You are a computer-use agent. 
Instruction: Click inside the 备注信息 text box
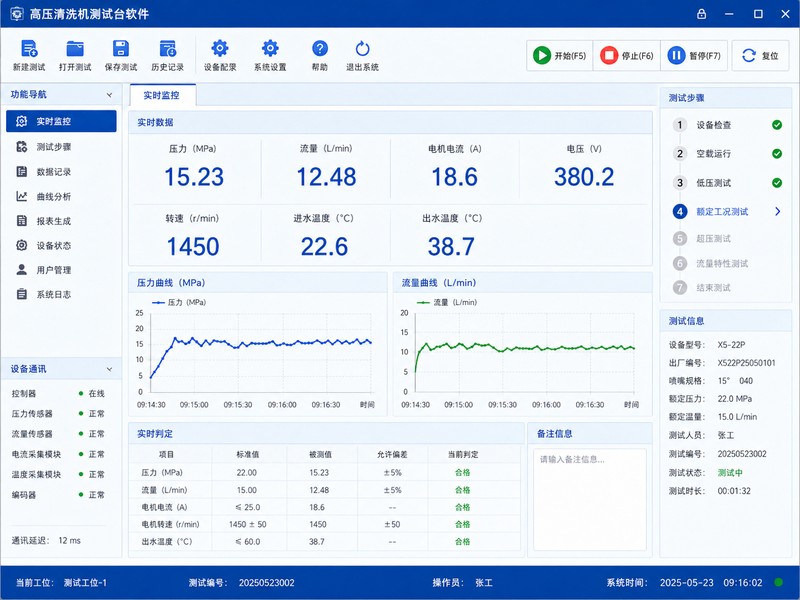pyautogui.click(x=590, y=499)
